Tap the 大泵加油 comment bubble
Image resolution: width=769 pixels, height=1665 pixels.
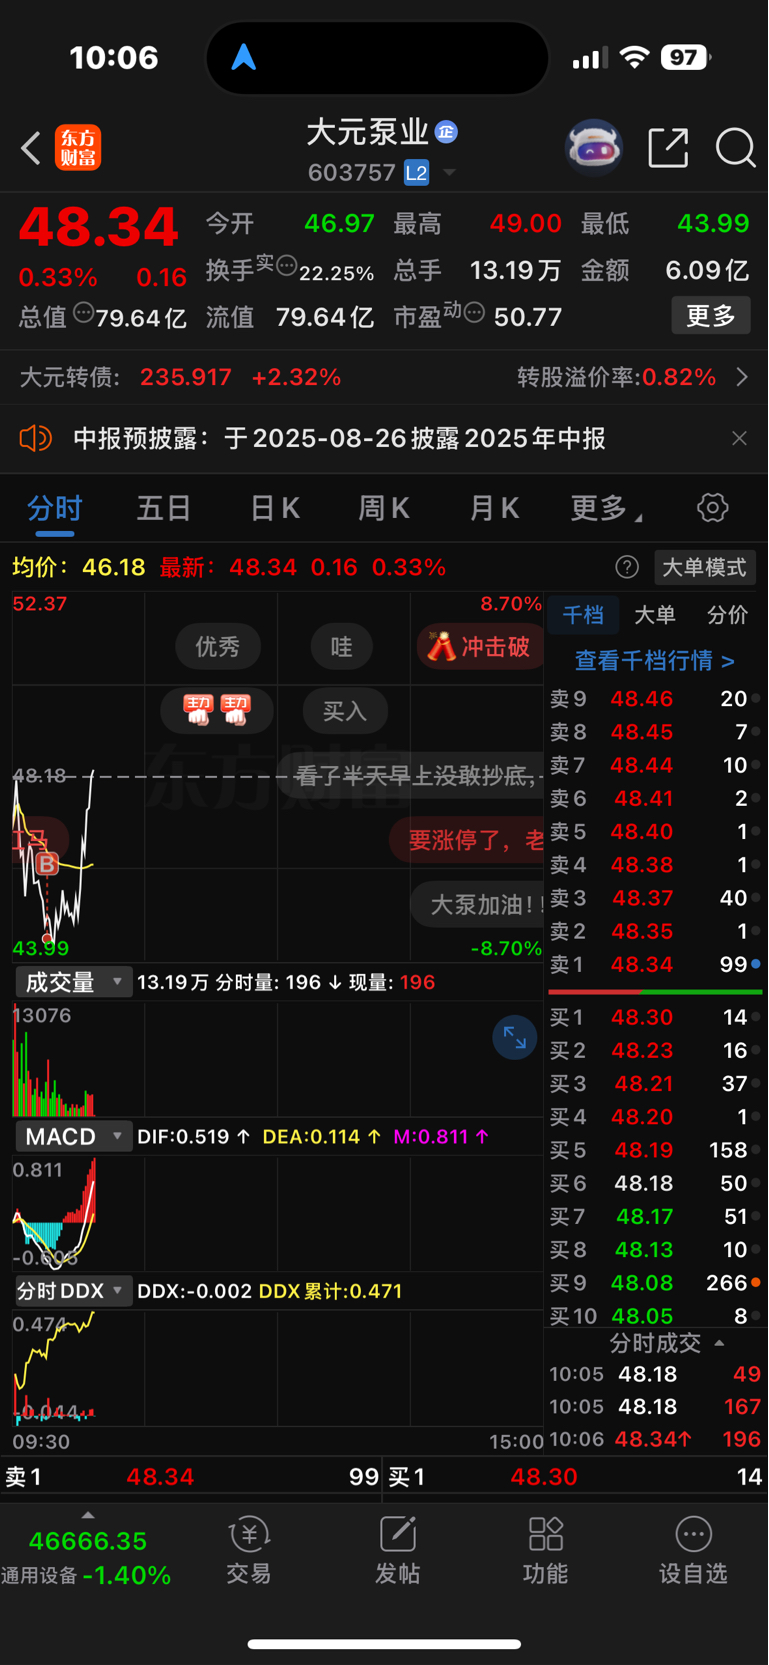pyautogui.click(x=478, y=904)
